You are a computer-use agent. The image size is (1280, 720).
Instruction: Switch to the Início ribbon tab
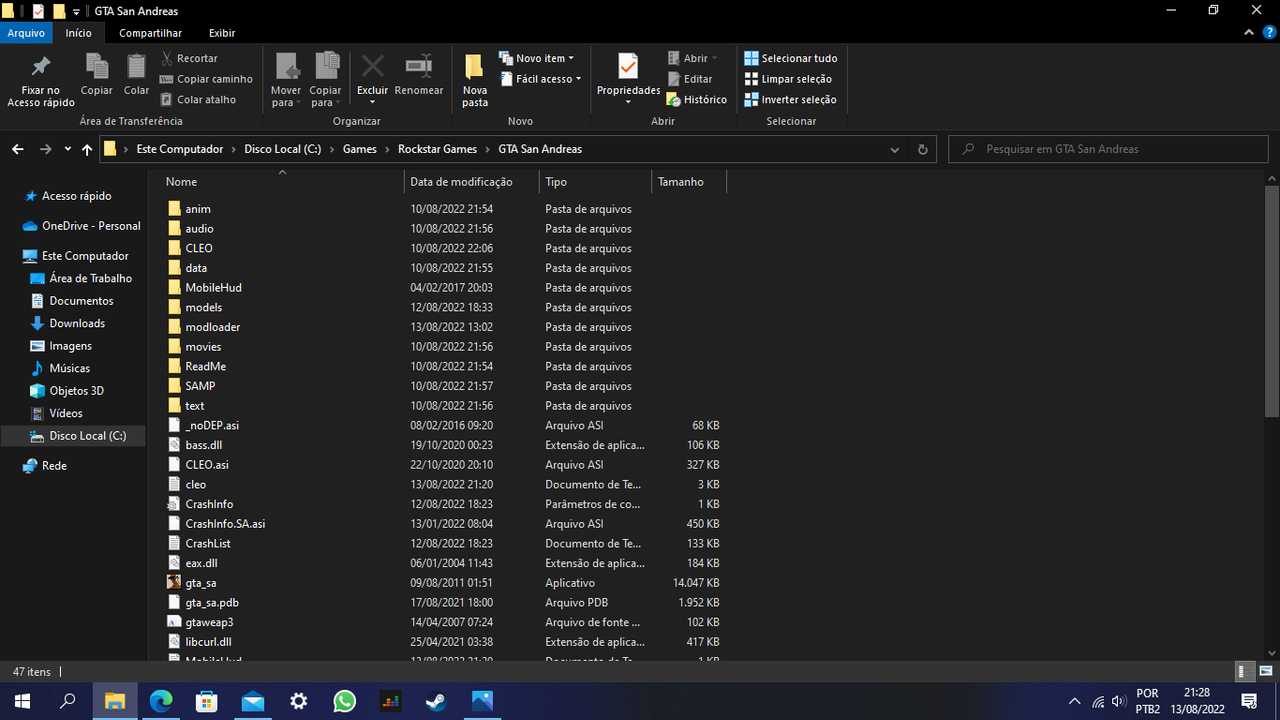click(79, 33)
